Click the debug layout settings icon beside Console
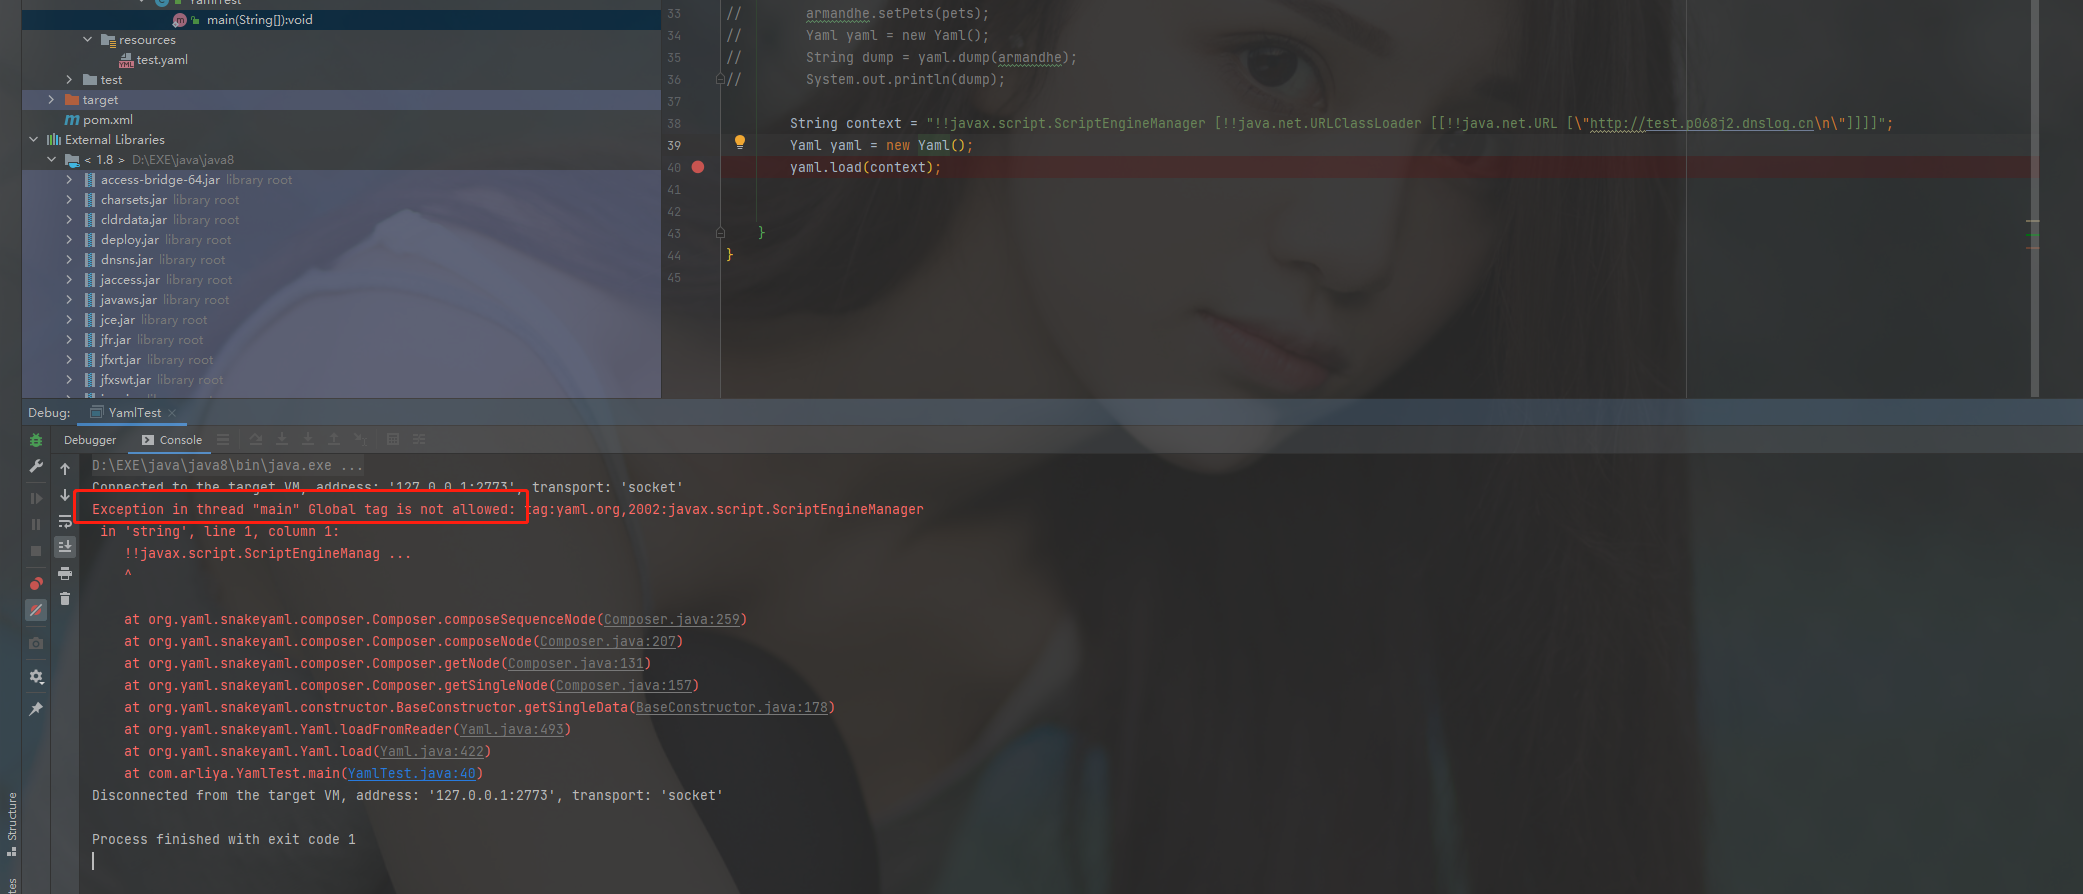The width and height of the screenshot is (2083, 894). pyautogui.click(x=223, y=440)
